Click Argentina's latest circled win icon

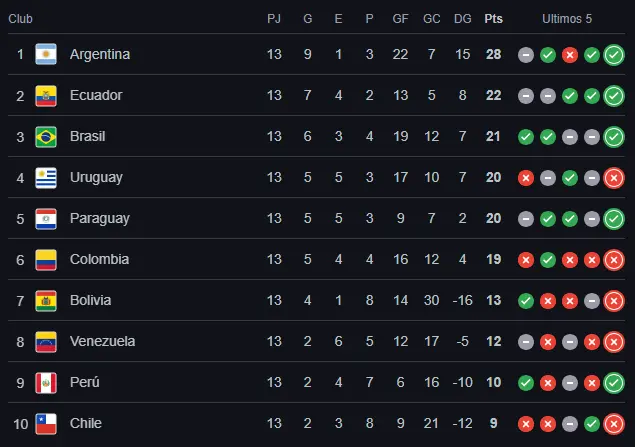pos(614,55)
